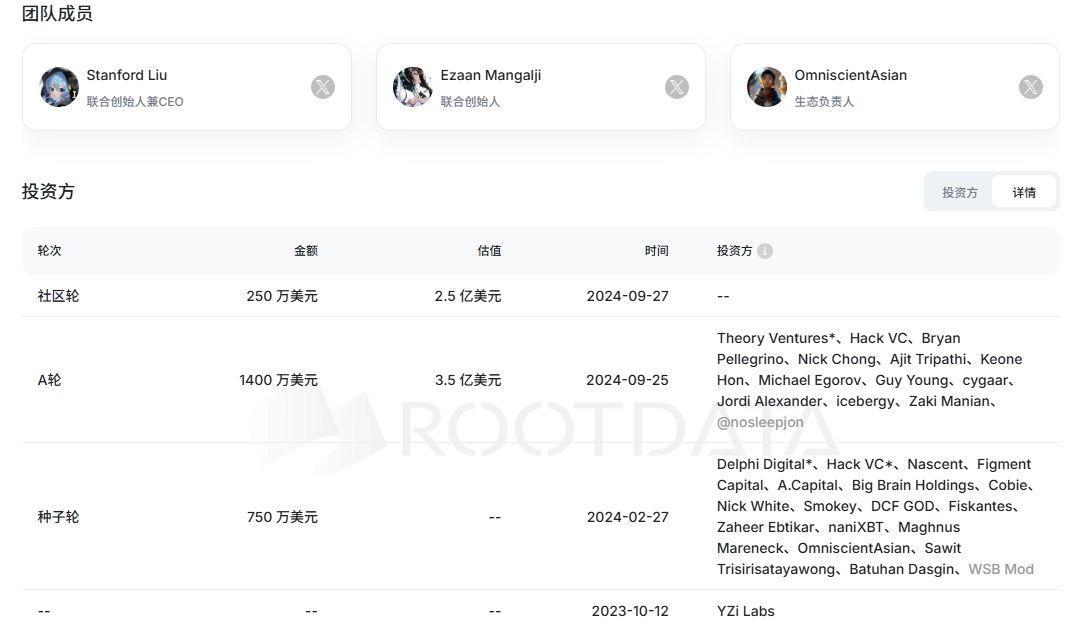This screenshot has height=642, width=1070.
Task: Click the Stanford Liu name
Action: coord(127,75)
